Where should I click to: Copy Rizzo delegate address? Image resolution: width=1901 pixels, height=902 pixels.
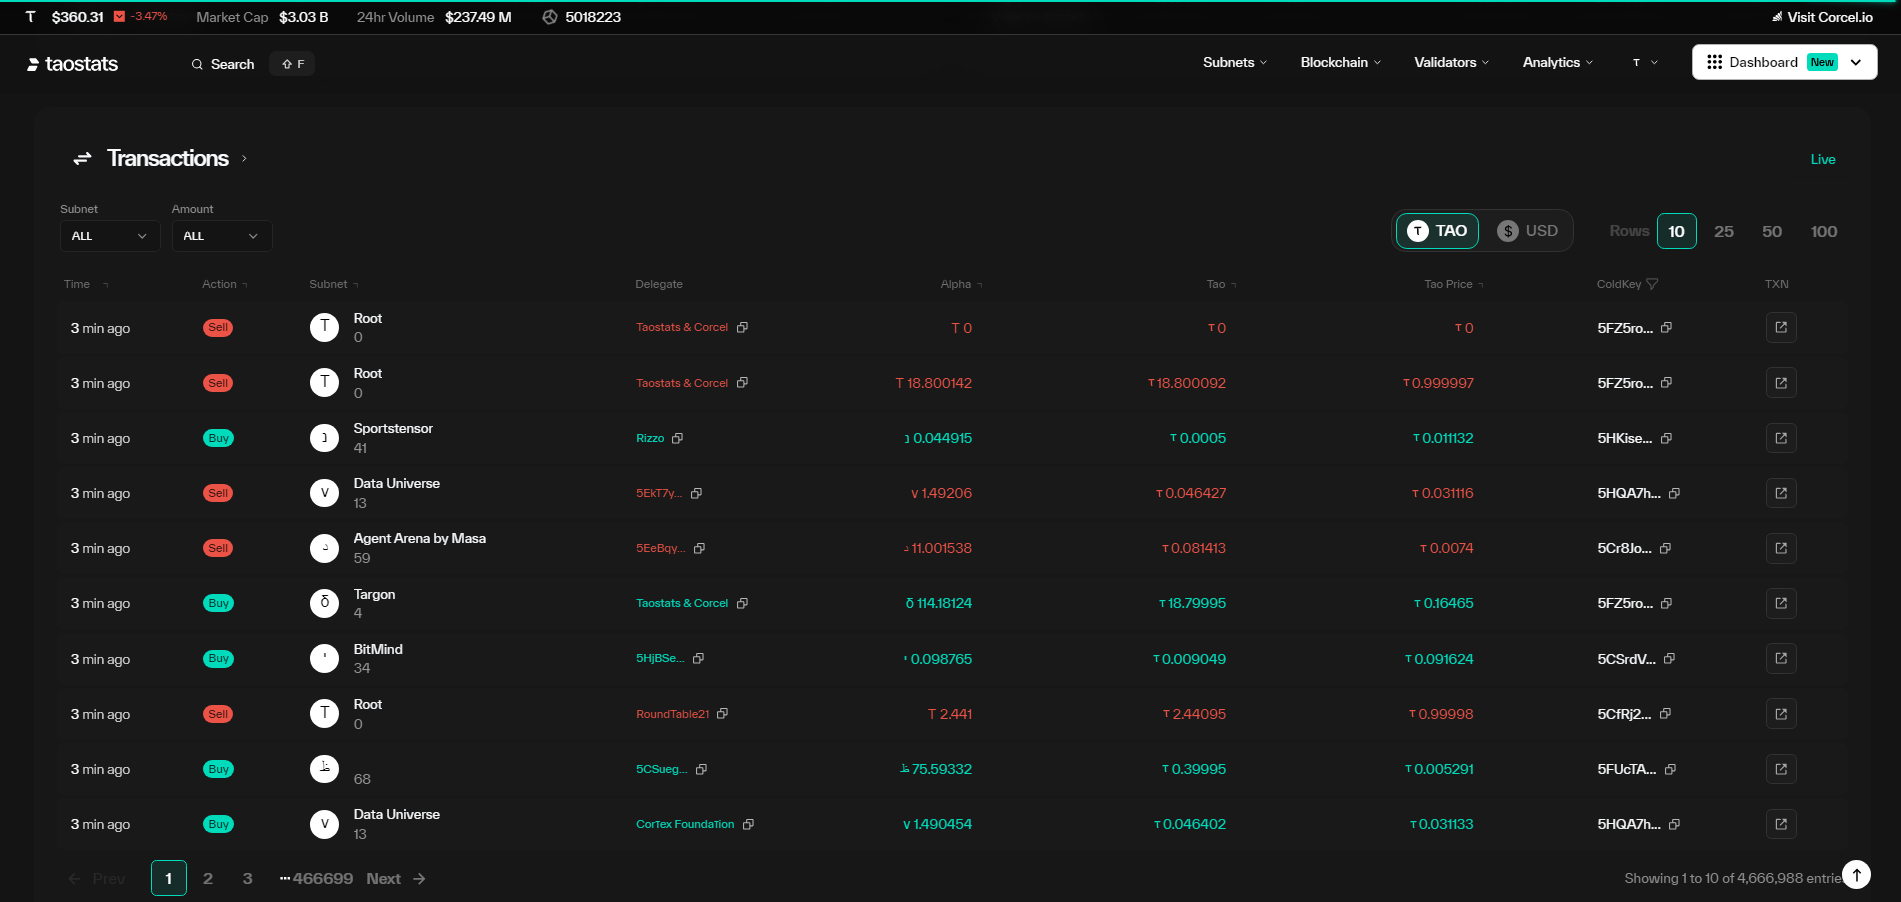pyautogui.click(x=677, y=439)
